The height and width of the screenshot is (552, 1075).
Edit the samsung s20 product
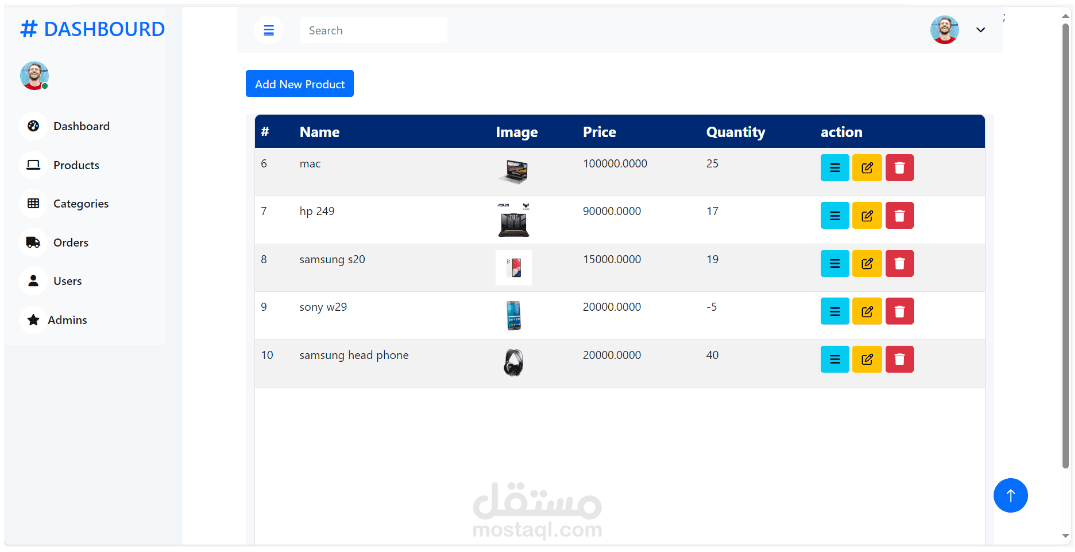[867, 263]
